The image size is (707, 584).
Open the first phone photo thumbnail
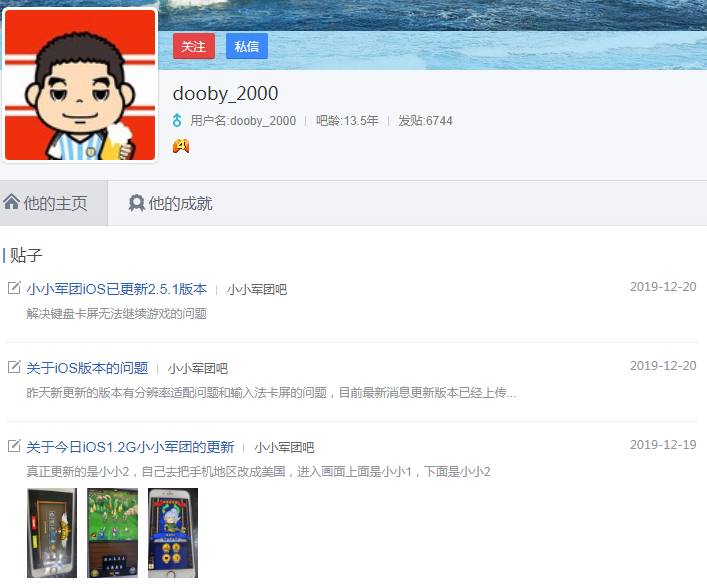point(52,533)
